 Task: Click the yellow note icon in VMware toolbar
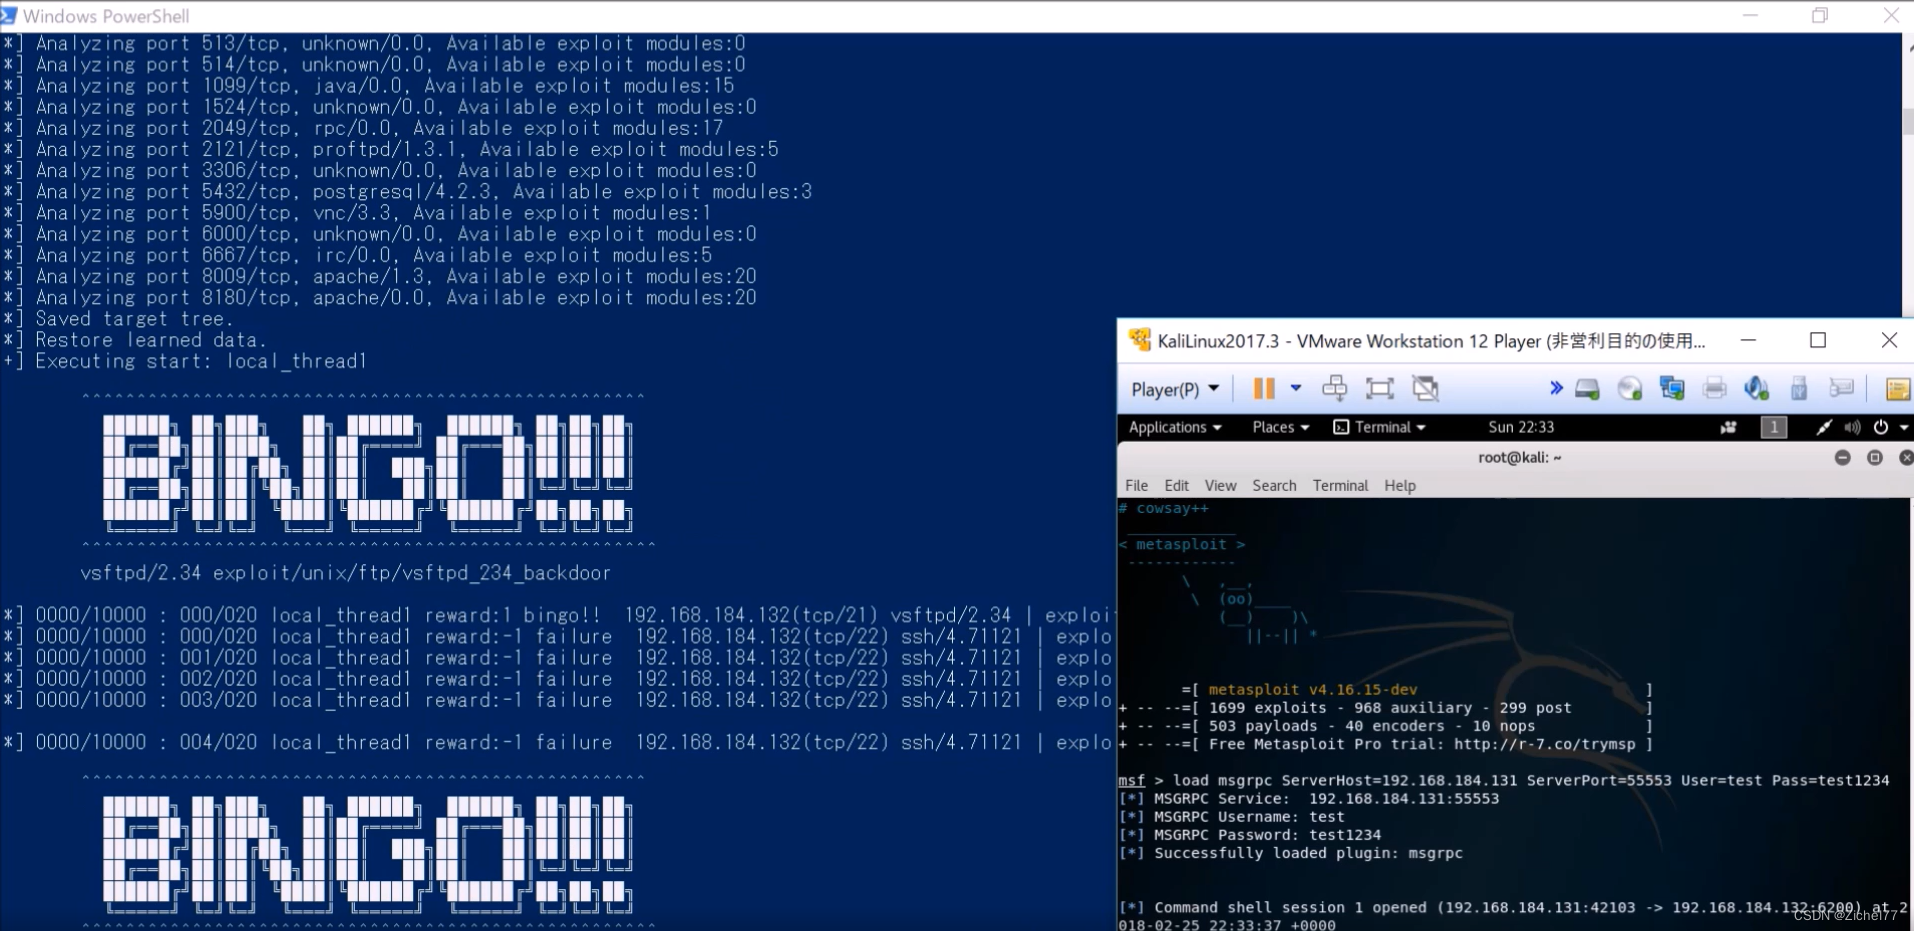click(x=1897, y=389)
